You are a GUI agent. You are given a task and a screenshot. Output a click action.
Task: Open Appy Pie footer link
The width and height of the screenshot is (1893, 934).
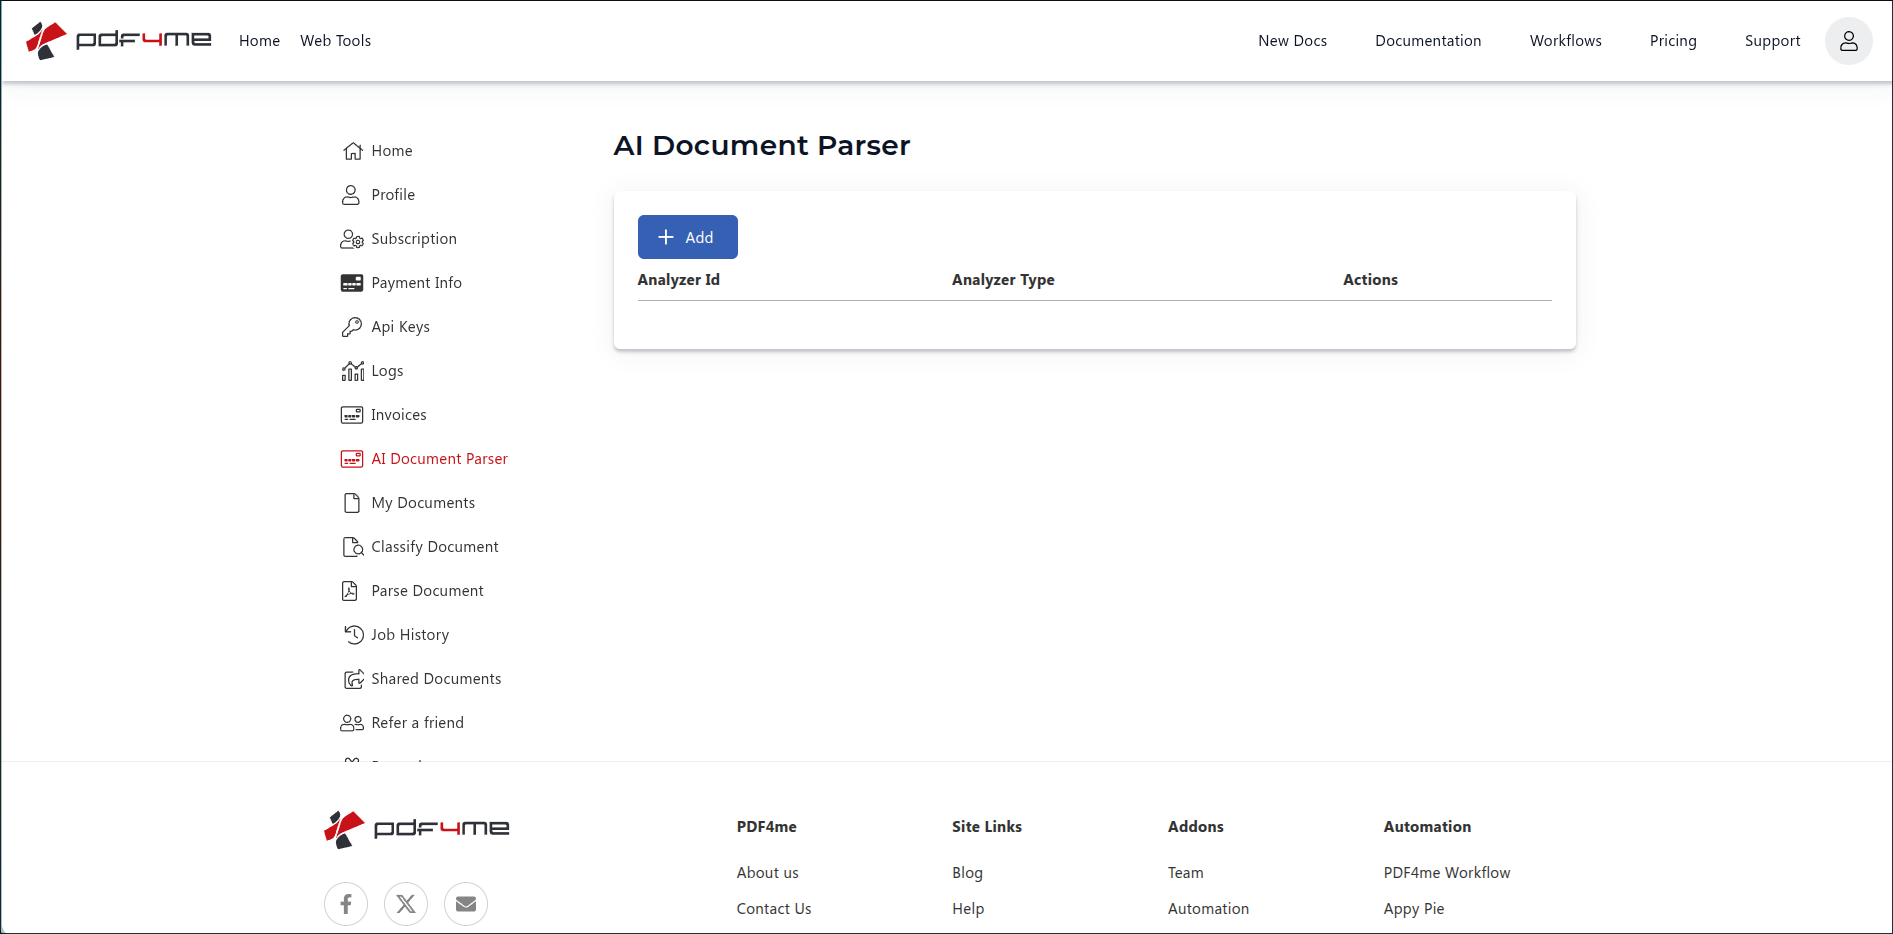tap(1413, 909)
